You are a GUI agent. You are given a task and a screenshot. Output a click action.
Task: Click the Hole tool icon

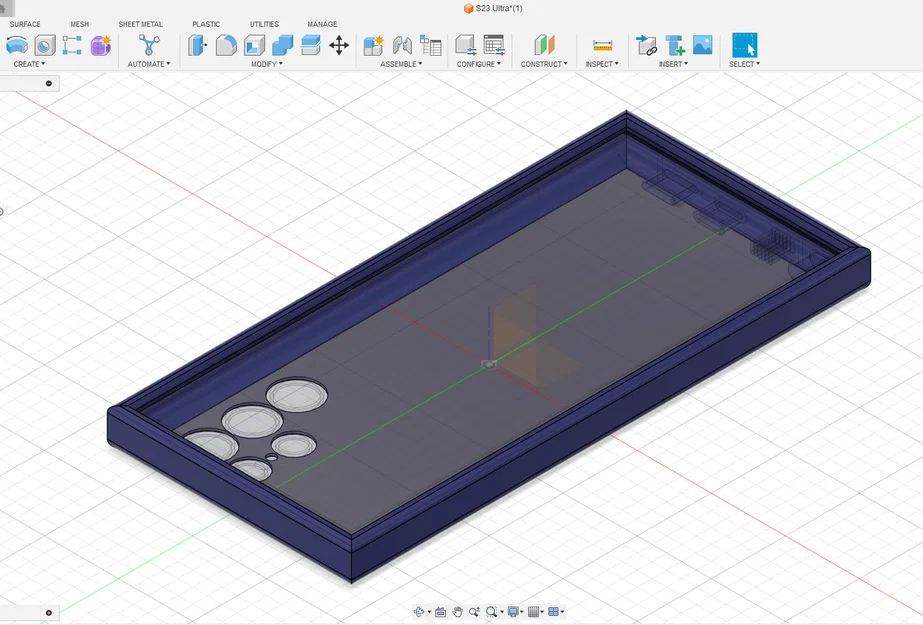45,45
